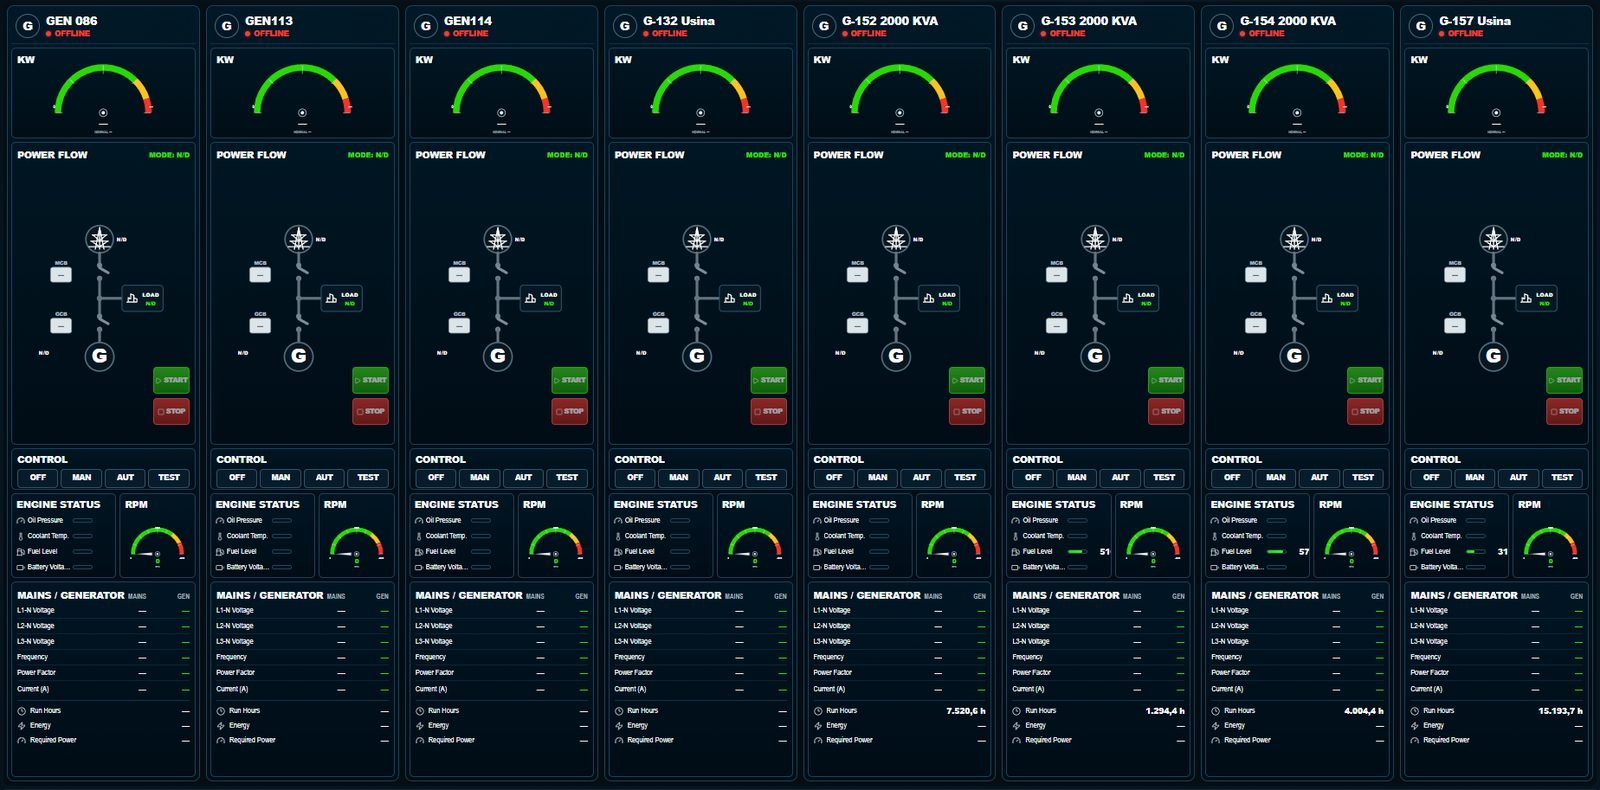
Task: Click the generator G circle in GEN114 diagram
Action: [x=498, y=356]
